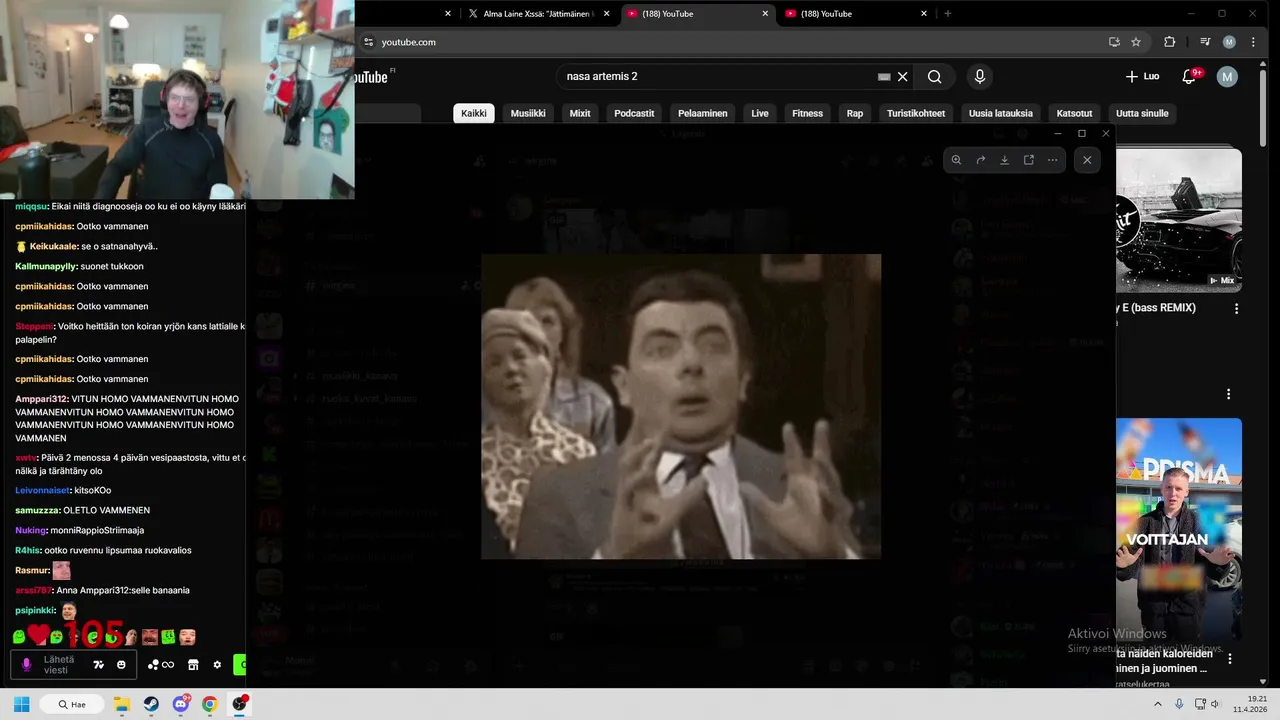
Task: Click the green button next to chat settings
Action: click(239, 665)
